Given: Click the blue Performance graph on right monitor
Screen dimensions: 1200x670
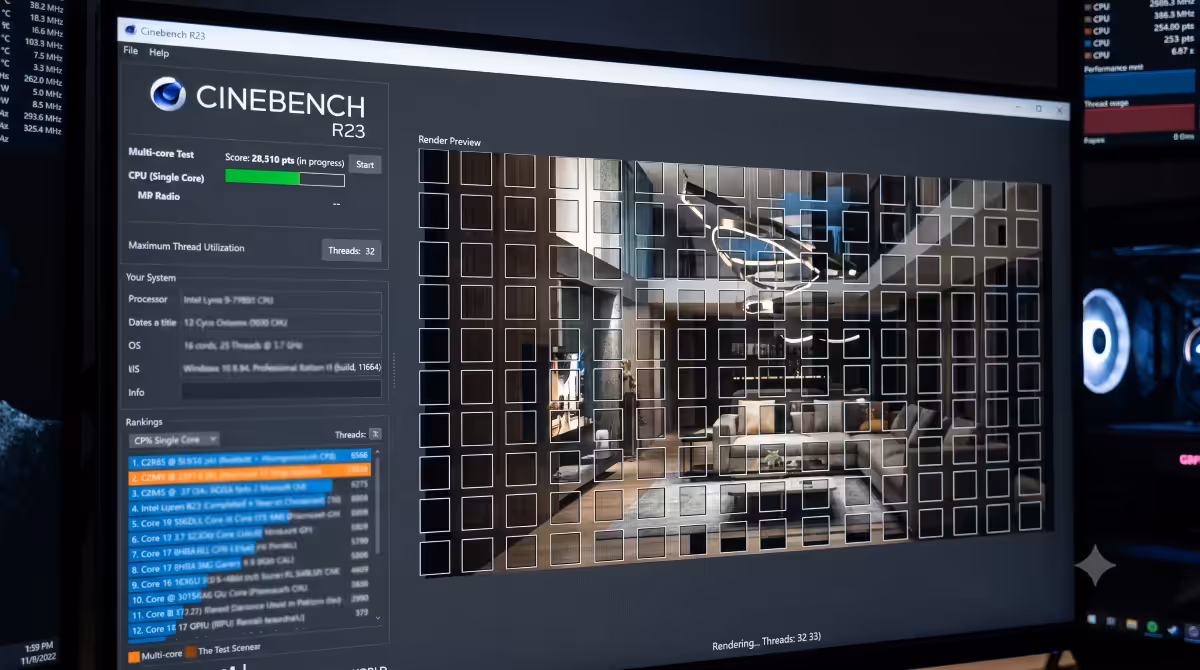Looking at the screenshot, I should [1138, 82].
